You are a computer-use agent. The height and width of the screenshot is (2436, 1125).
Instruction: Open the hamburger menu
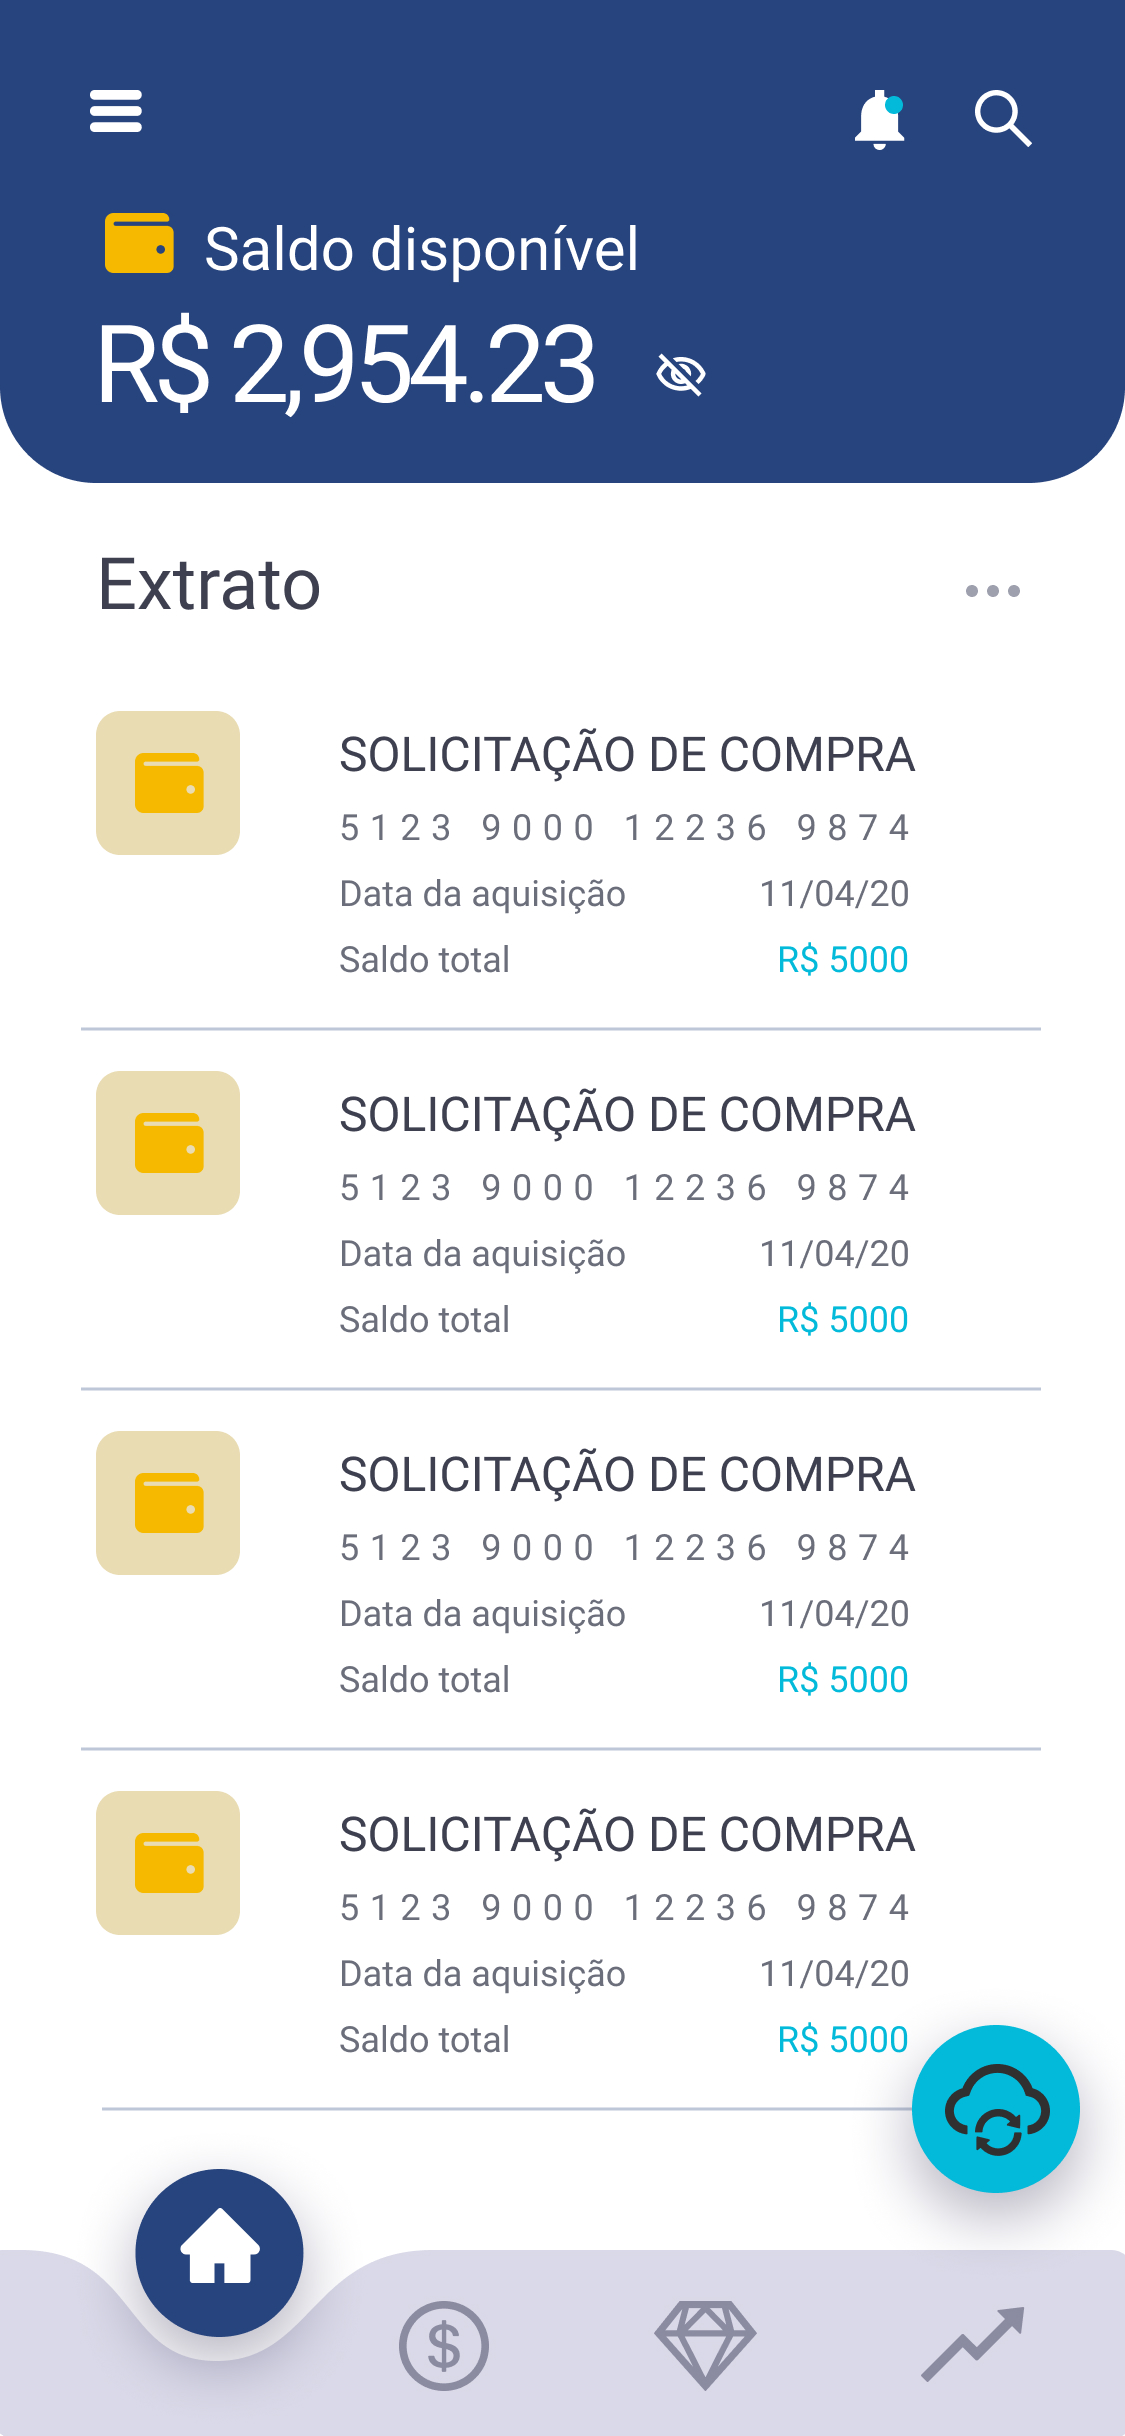click(x=116, y=111)
